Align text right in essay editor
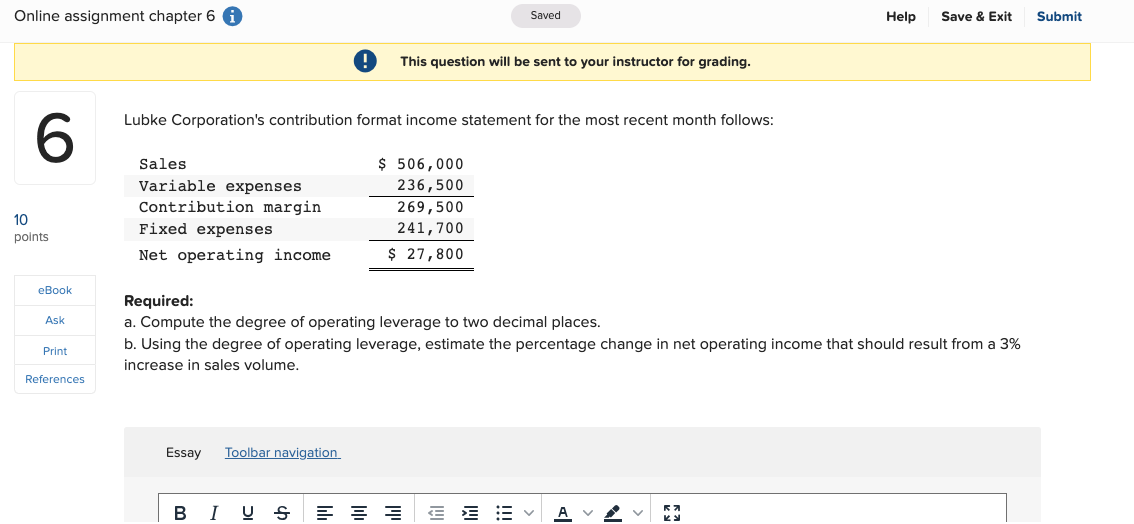The width and height of the screenshot is (1134, 524). click(393, 513)
